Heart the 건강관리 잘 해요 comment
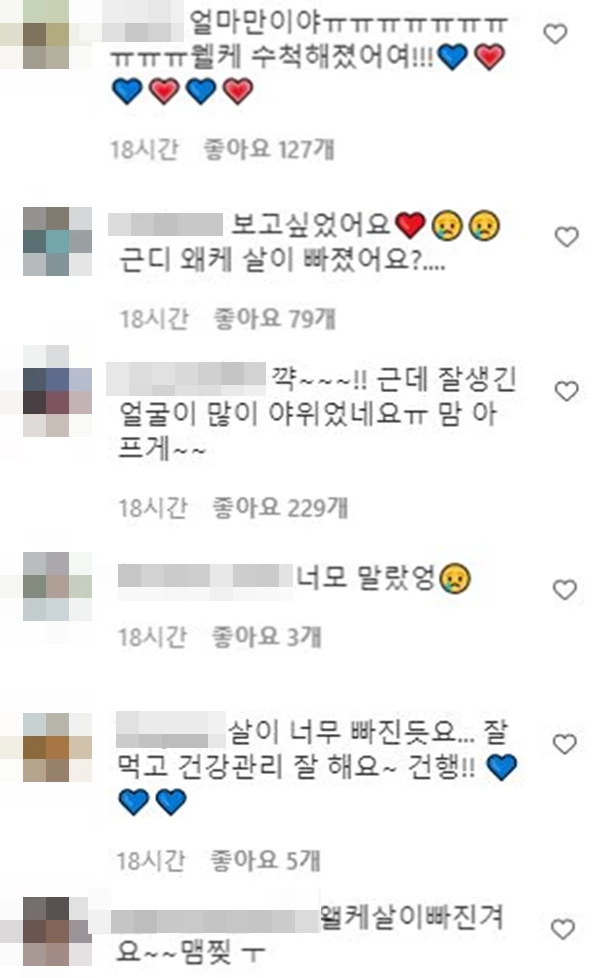Screen dimensions: 600x978 (x=564, y=743)
